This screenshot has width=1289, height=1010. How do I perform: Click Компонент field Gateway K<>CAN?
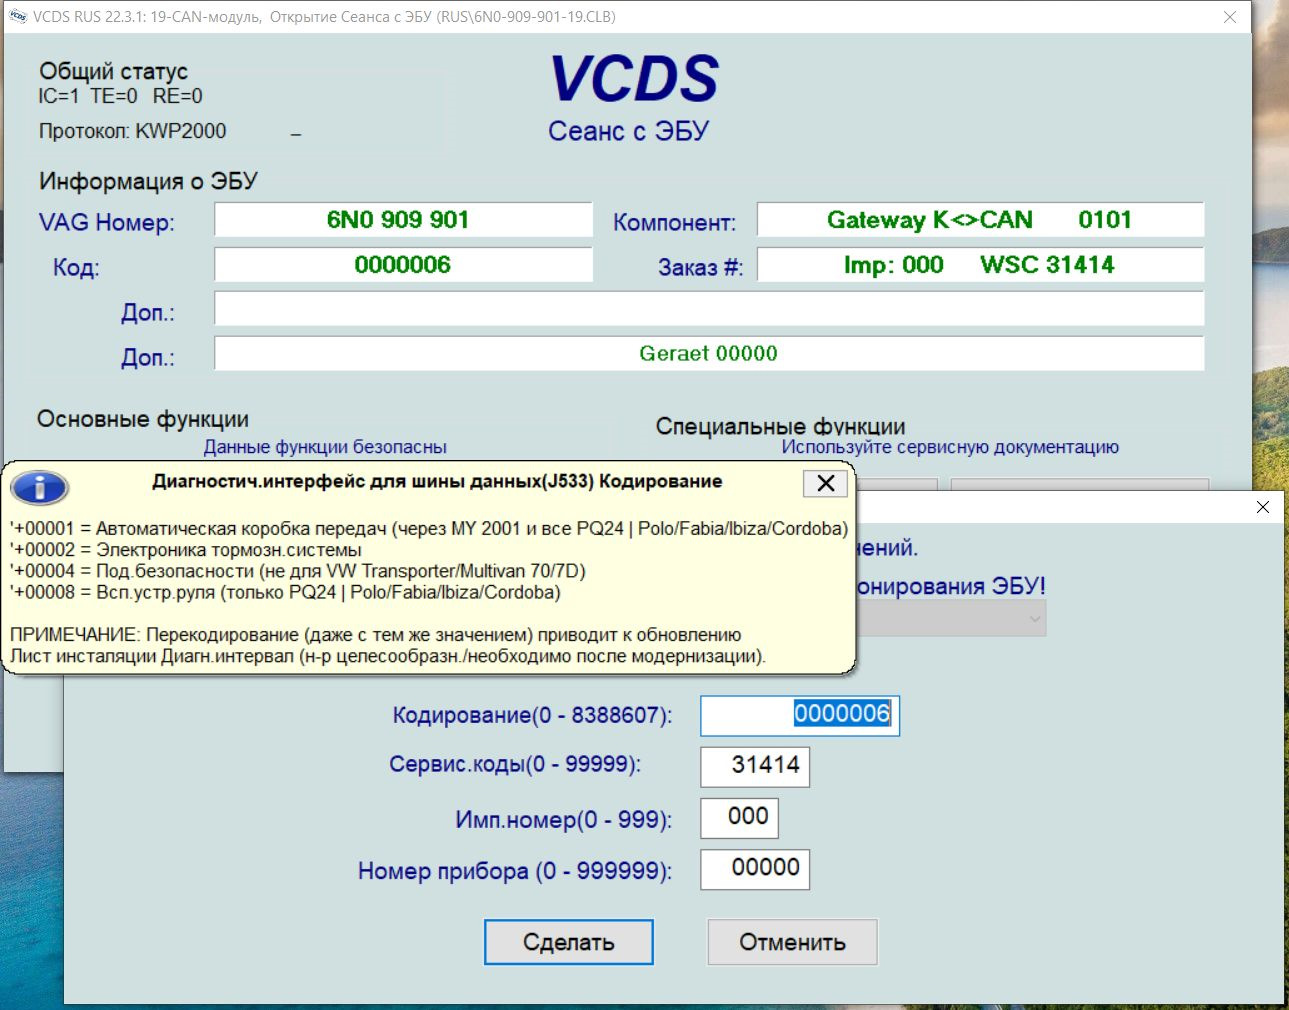980,220
